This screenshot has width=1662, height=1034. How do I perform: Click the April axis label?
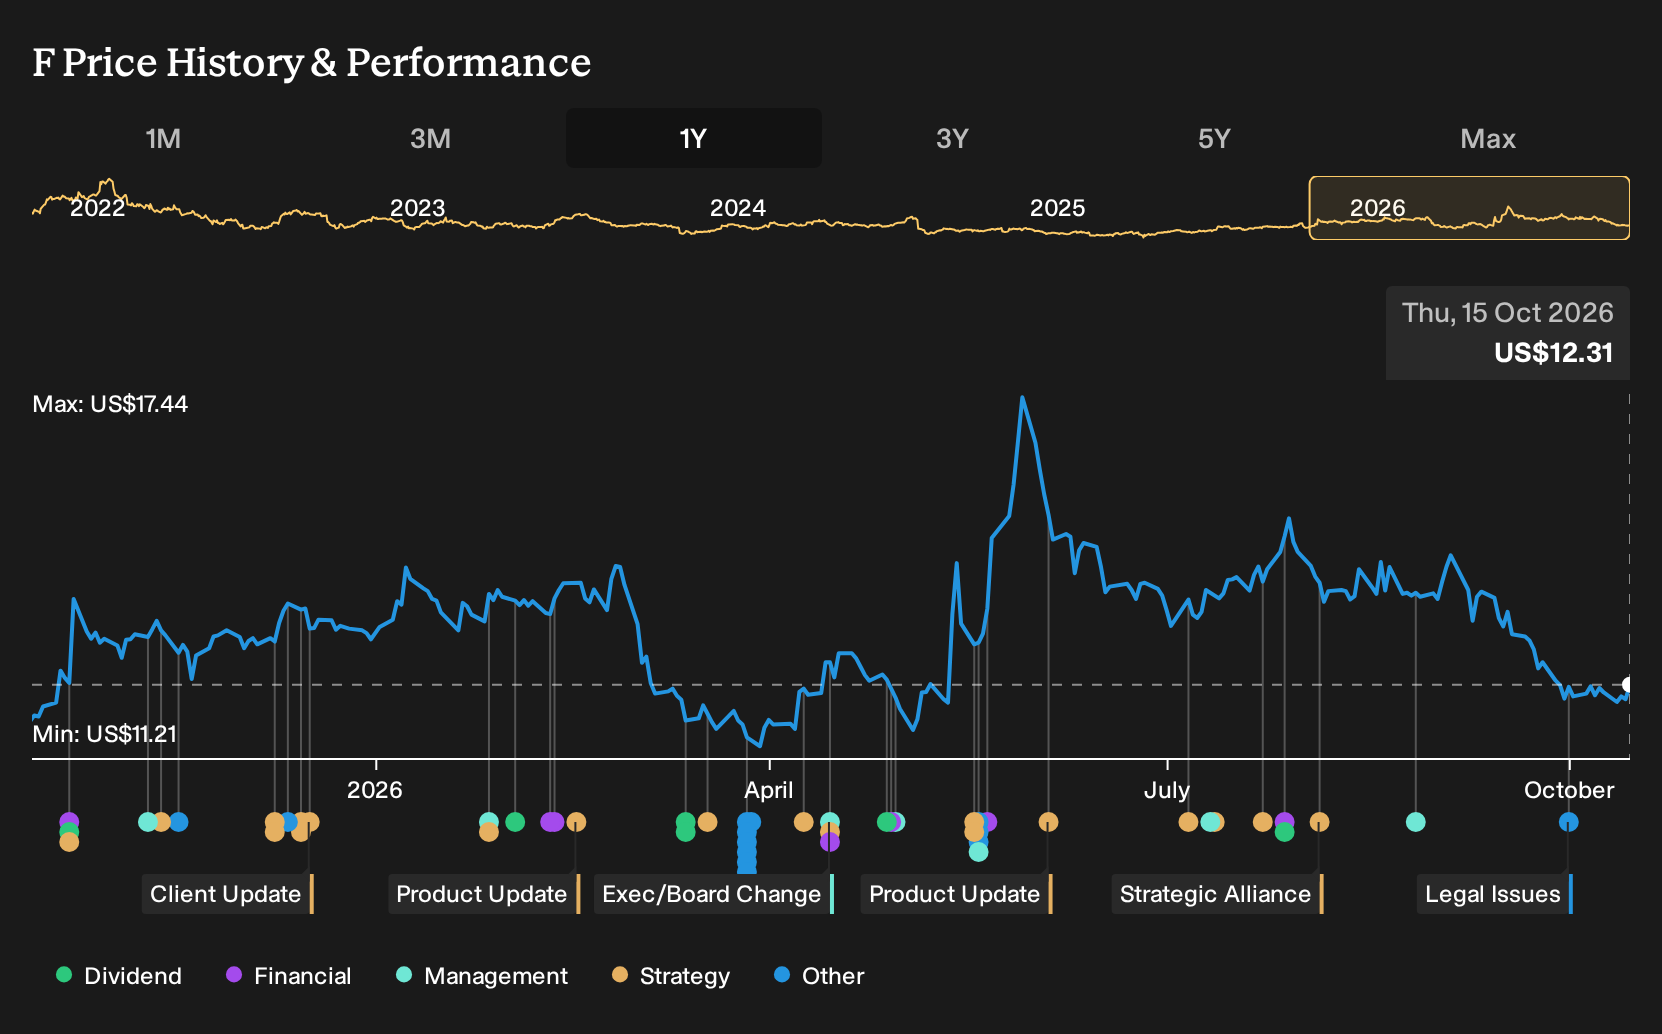(x=769, y=790)
